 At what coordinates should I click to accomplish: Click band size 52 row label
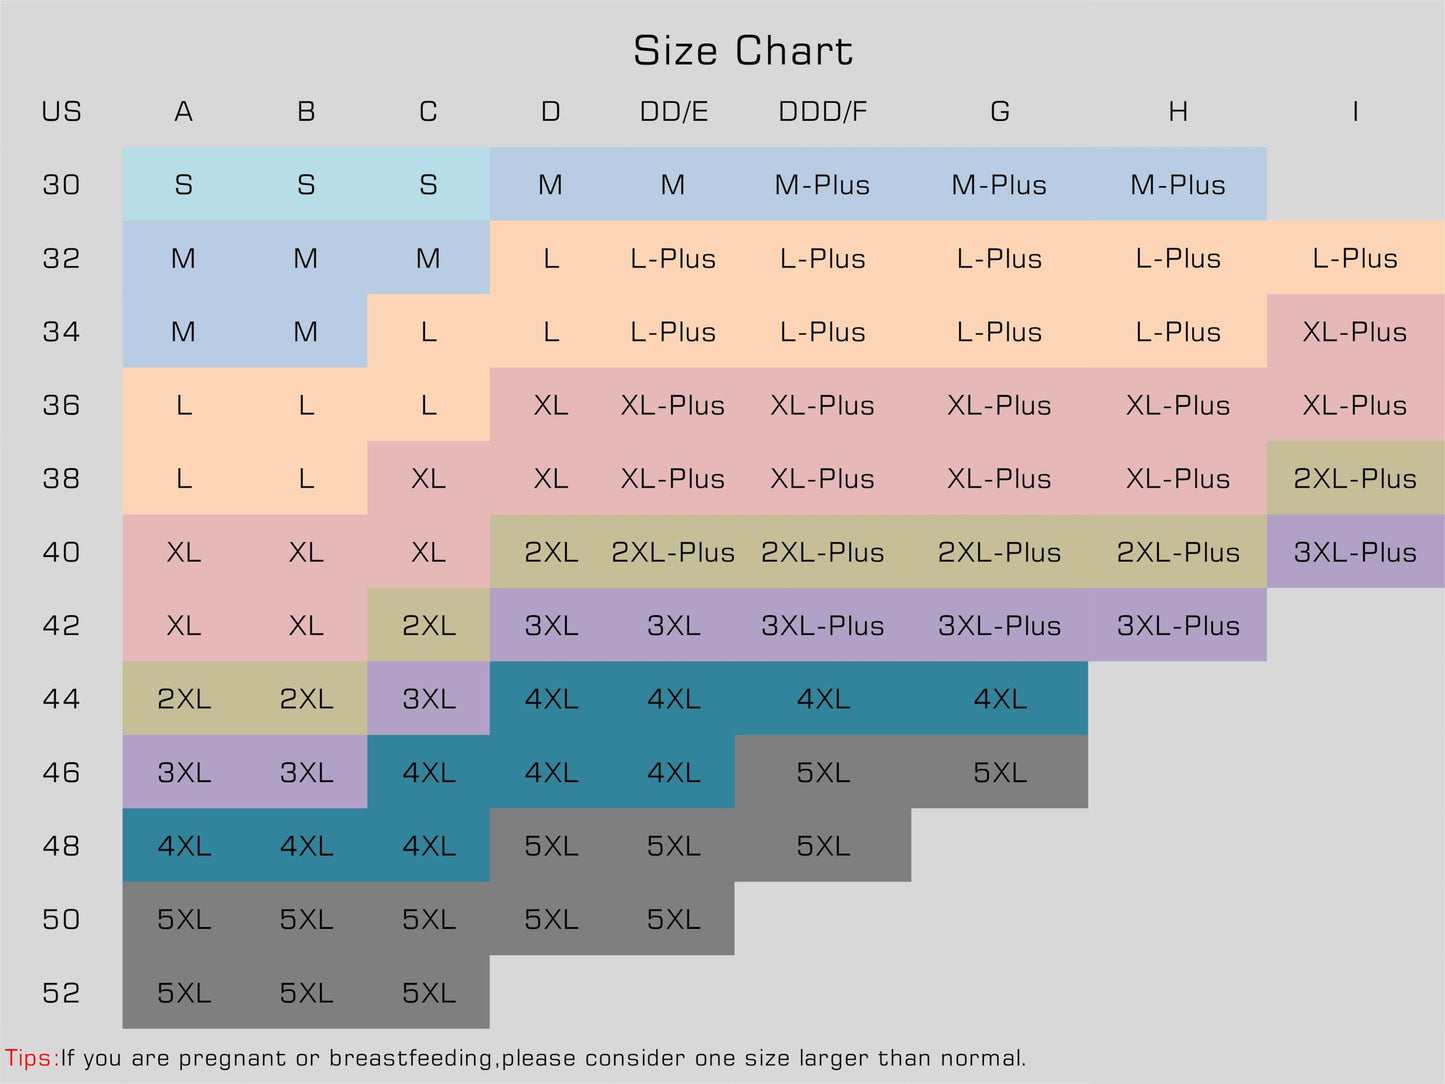61,993
